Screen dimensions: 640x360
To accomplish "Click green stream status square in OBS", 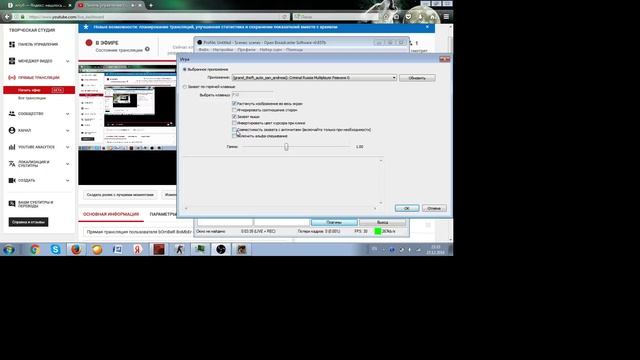I will (378, 231).
